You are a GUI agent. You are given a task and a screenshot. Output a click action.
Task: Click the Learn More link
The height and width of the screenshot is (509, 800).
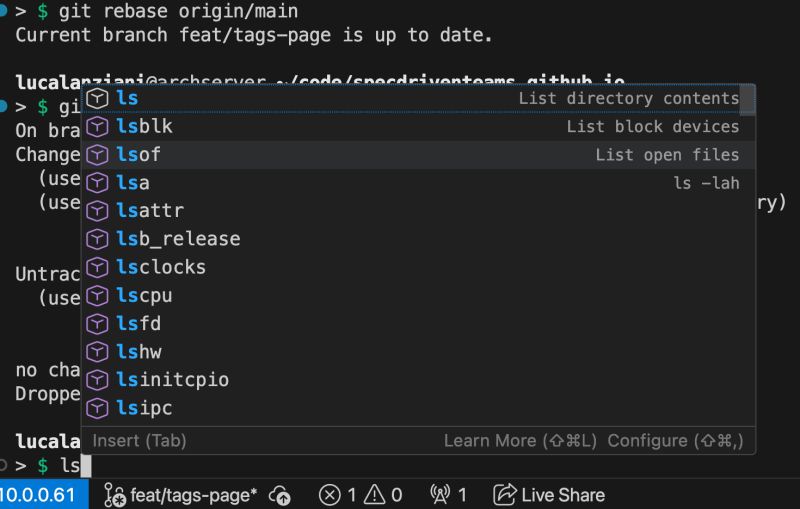(x=520, y=440)
